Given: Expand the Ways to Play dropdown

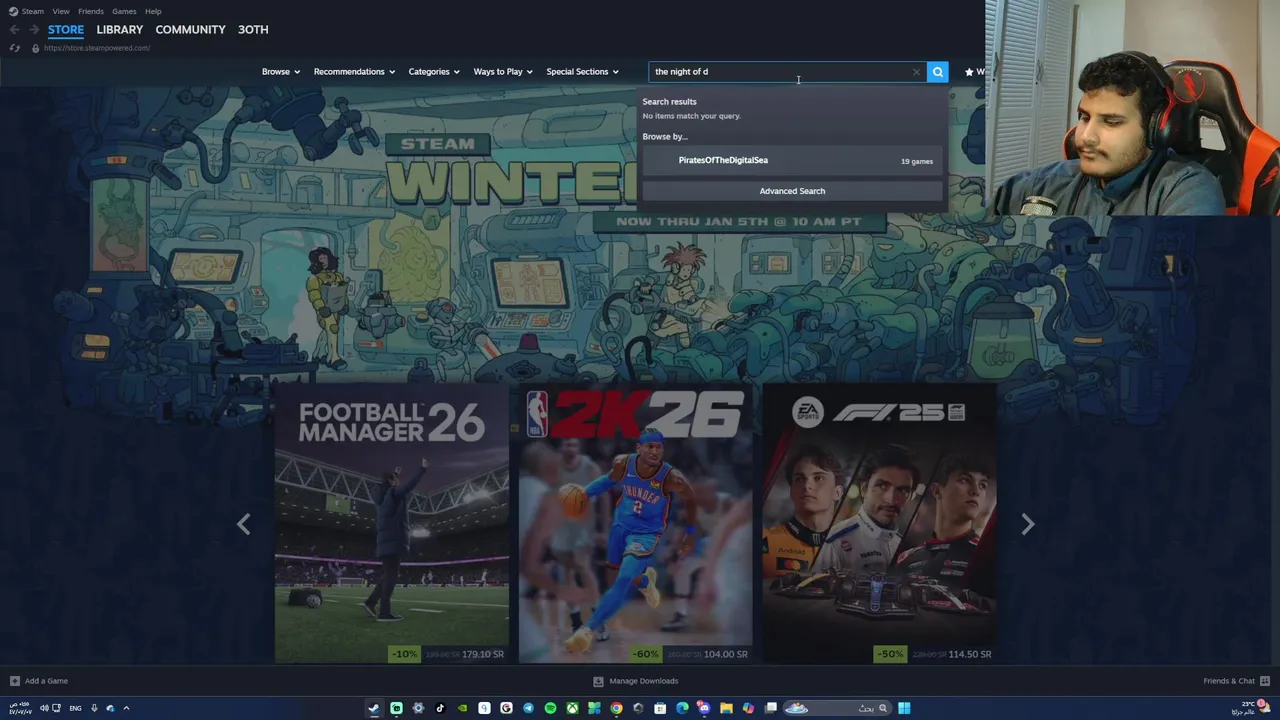Looking at the screenshot, I should click(503, 72).
